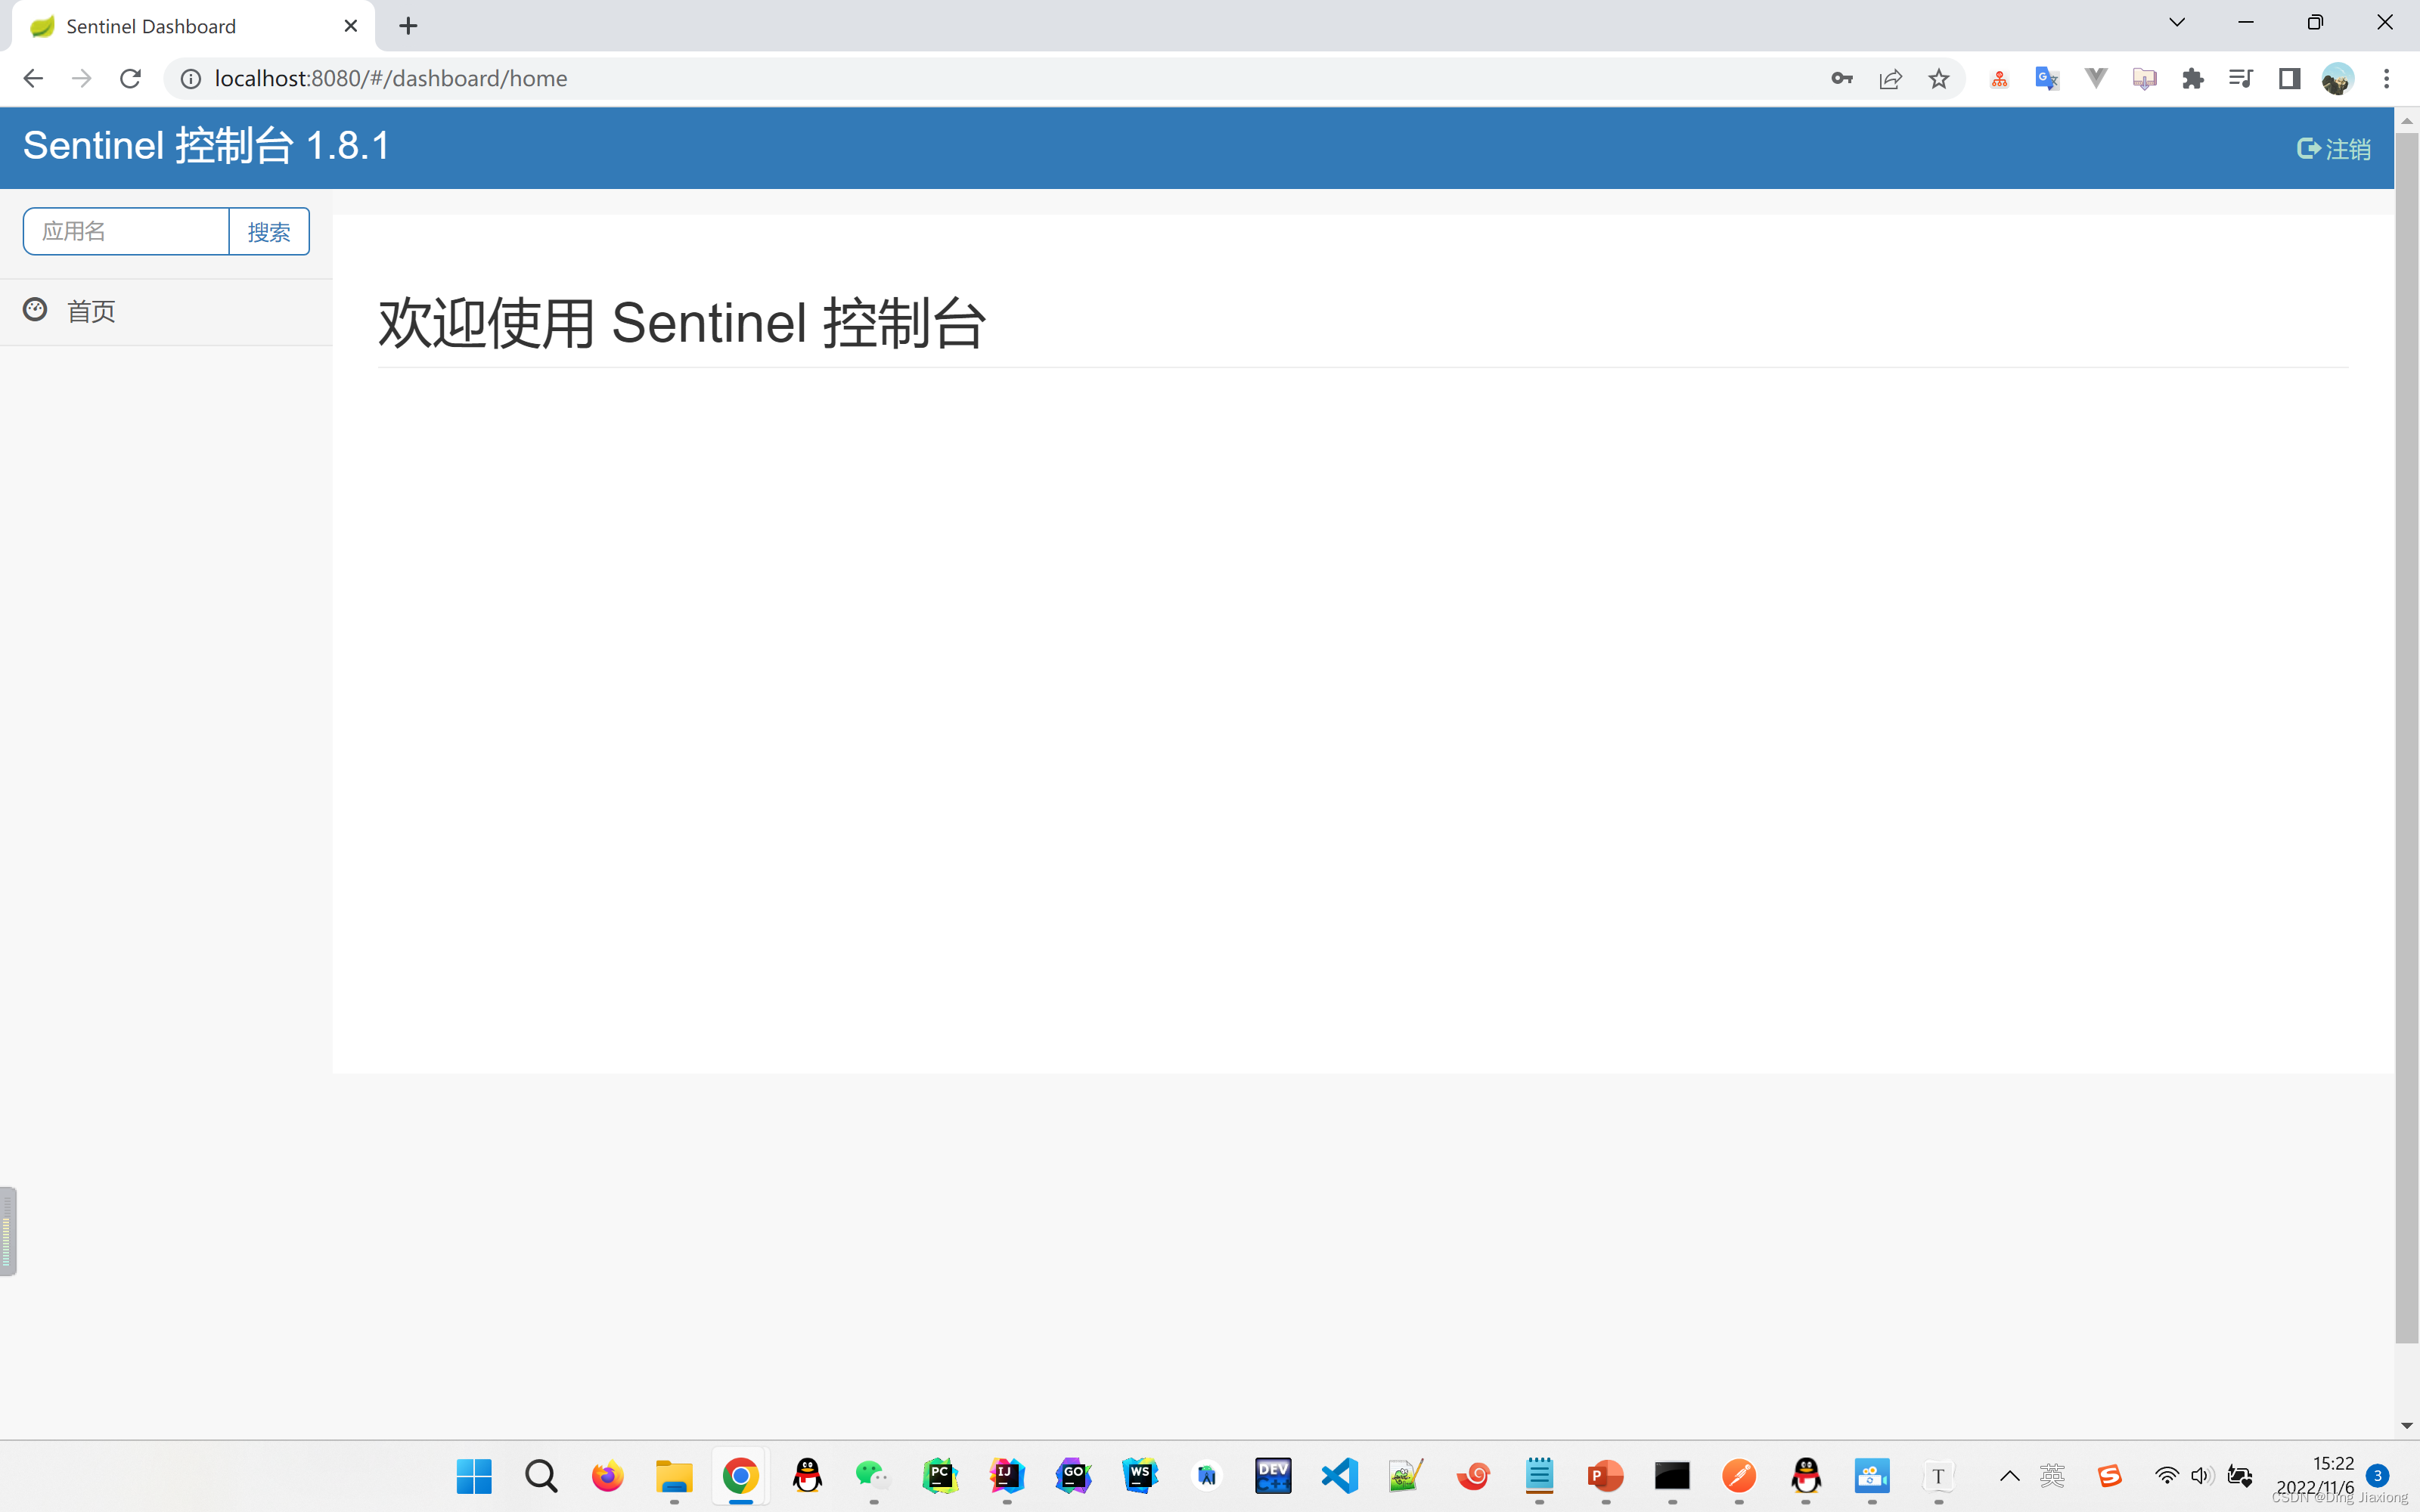Open Windows taskbar search
This screenshot has height=1512, width=2420.
coord(541,1475)
